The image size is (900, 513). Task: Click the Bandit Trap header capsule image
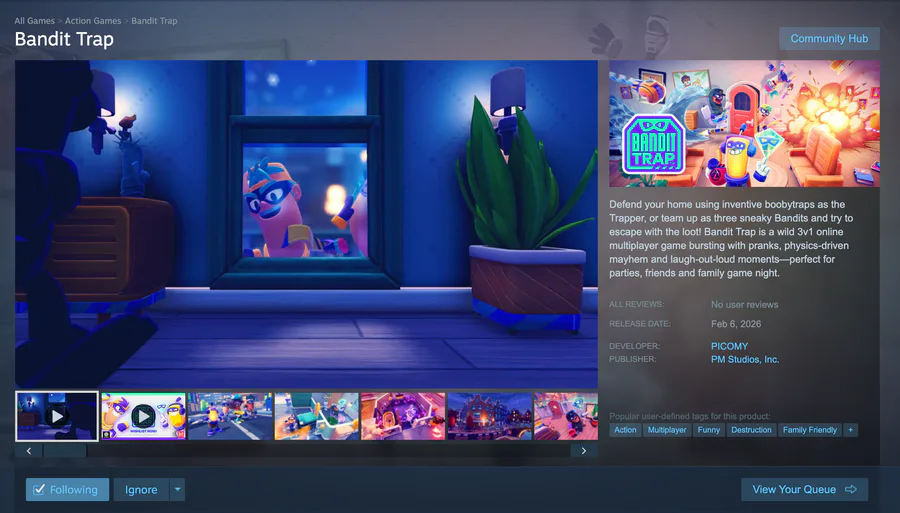click(x=744, y=123)
